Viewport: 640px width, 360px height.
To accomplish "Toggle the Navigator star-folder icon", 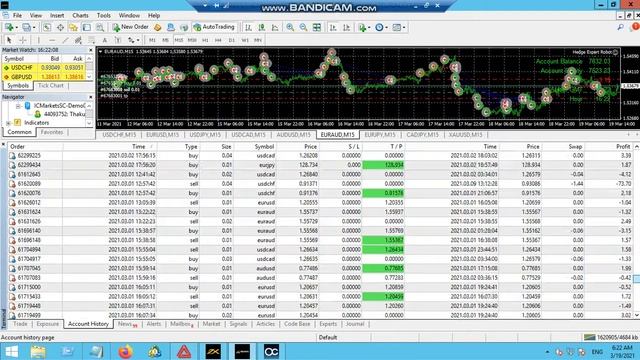I will click(x=73, y=27).
